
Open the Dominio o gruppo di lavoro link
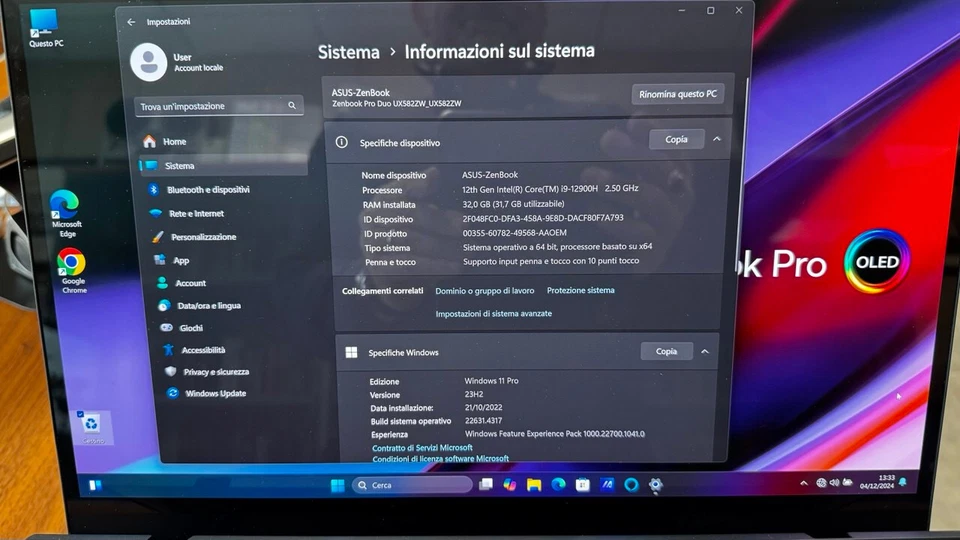484,291
